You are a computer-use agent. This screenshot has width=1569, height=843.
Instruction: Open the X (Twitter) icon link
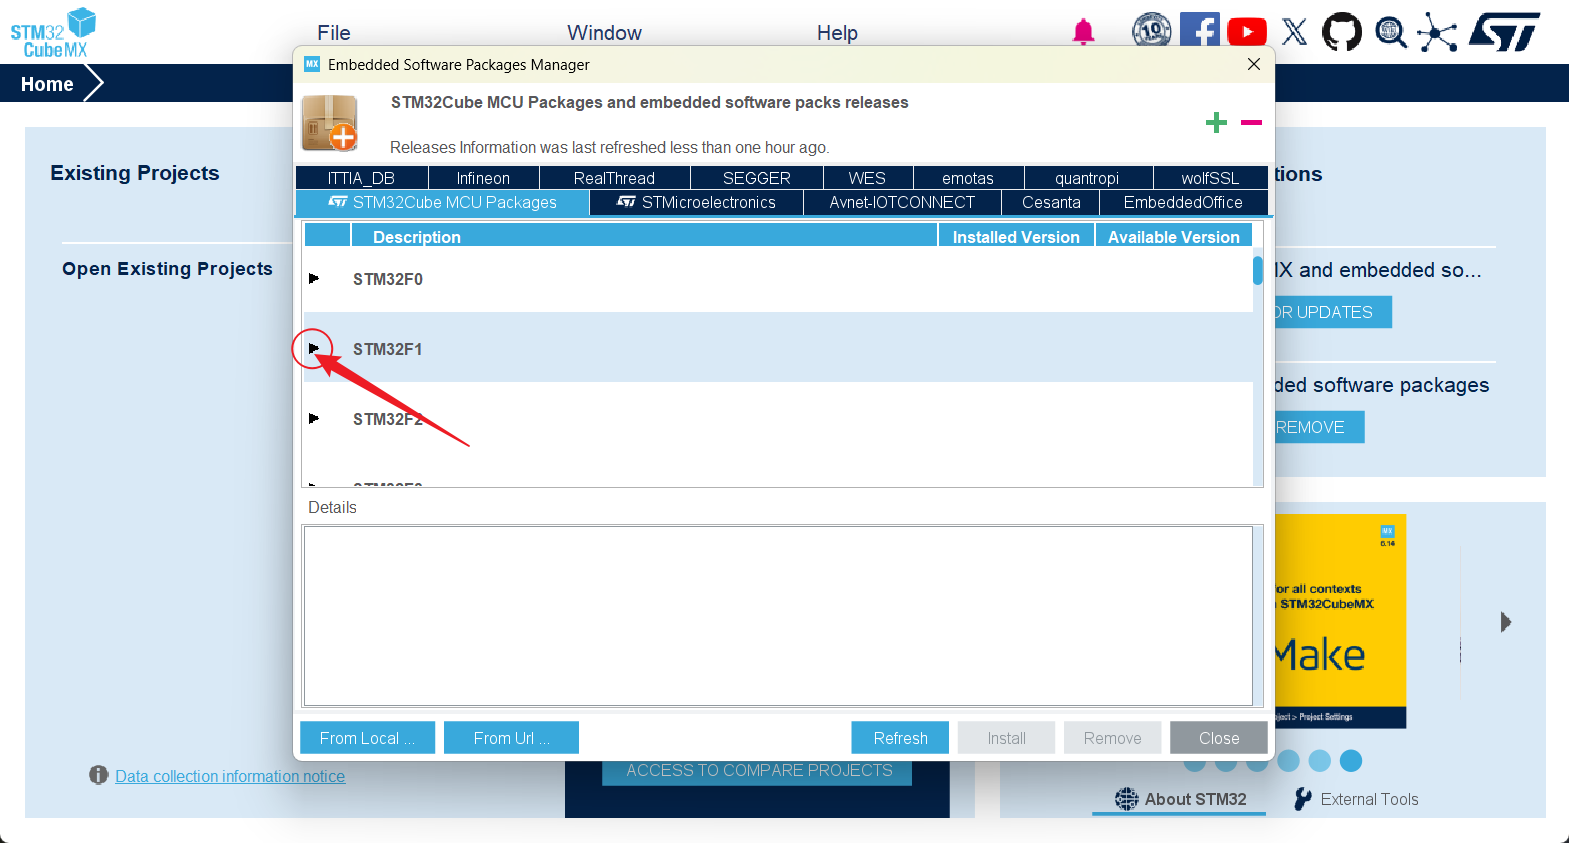coord(1295,32)
